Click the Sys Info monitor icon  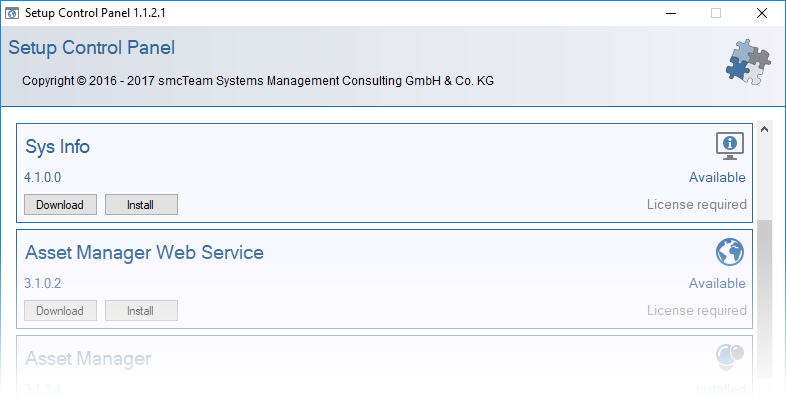(x=729, y=146)
